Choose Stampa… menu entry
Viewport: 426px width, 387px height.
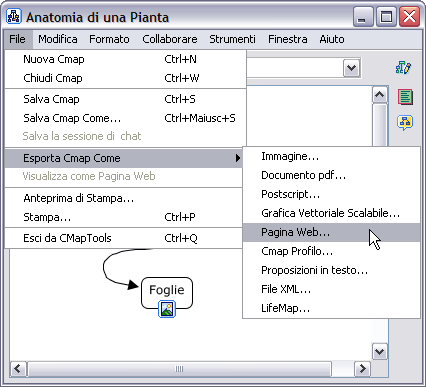[124, 217]
